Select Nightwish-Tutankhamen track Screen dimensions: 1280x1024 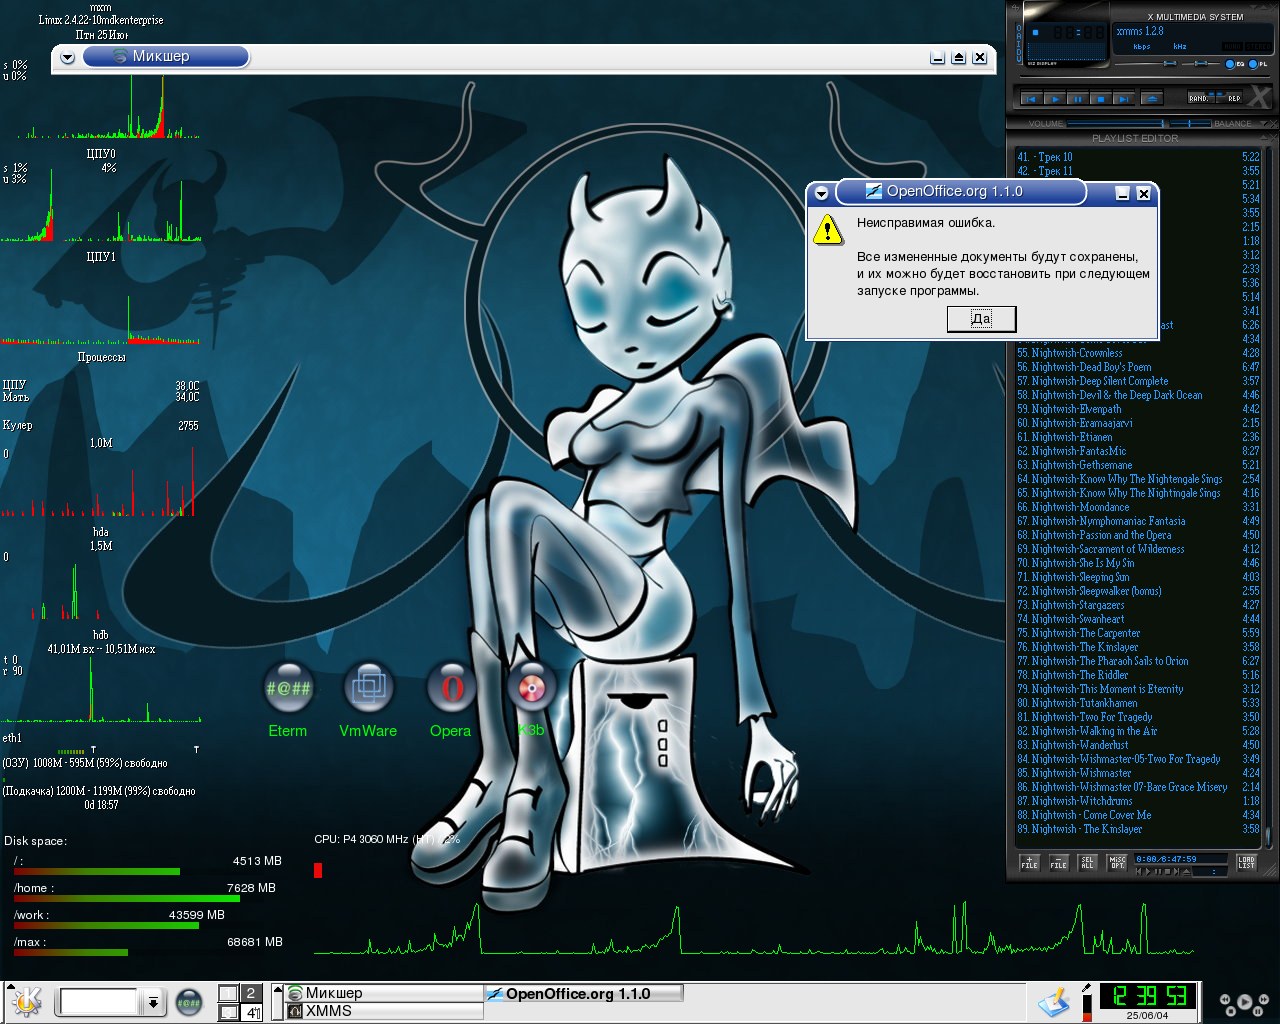click(1138, 703)
